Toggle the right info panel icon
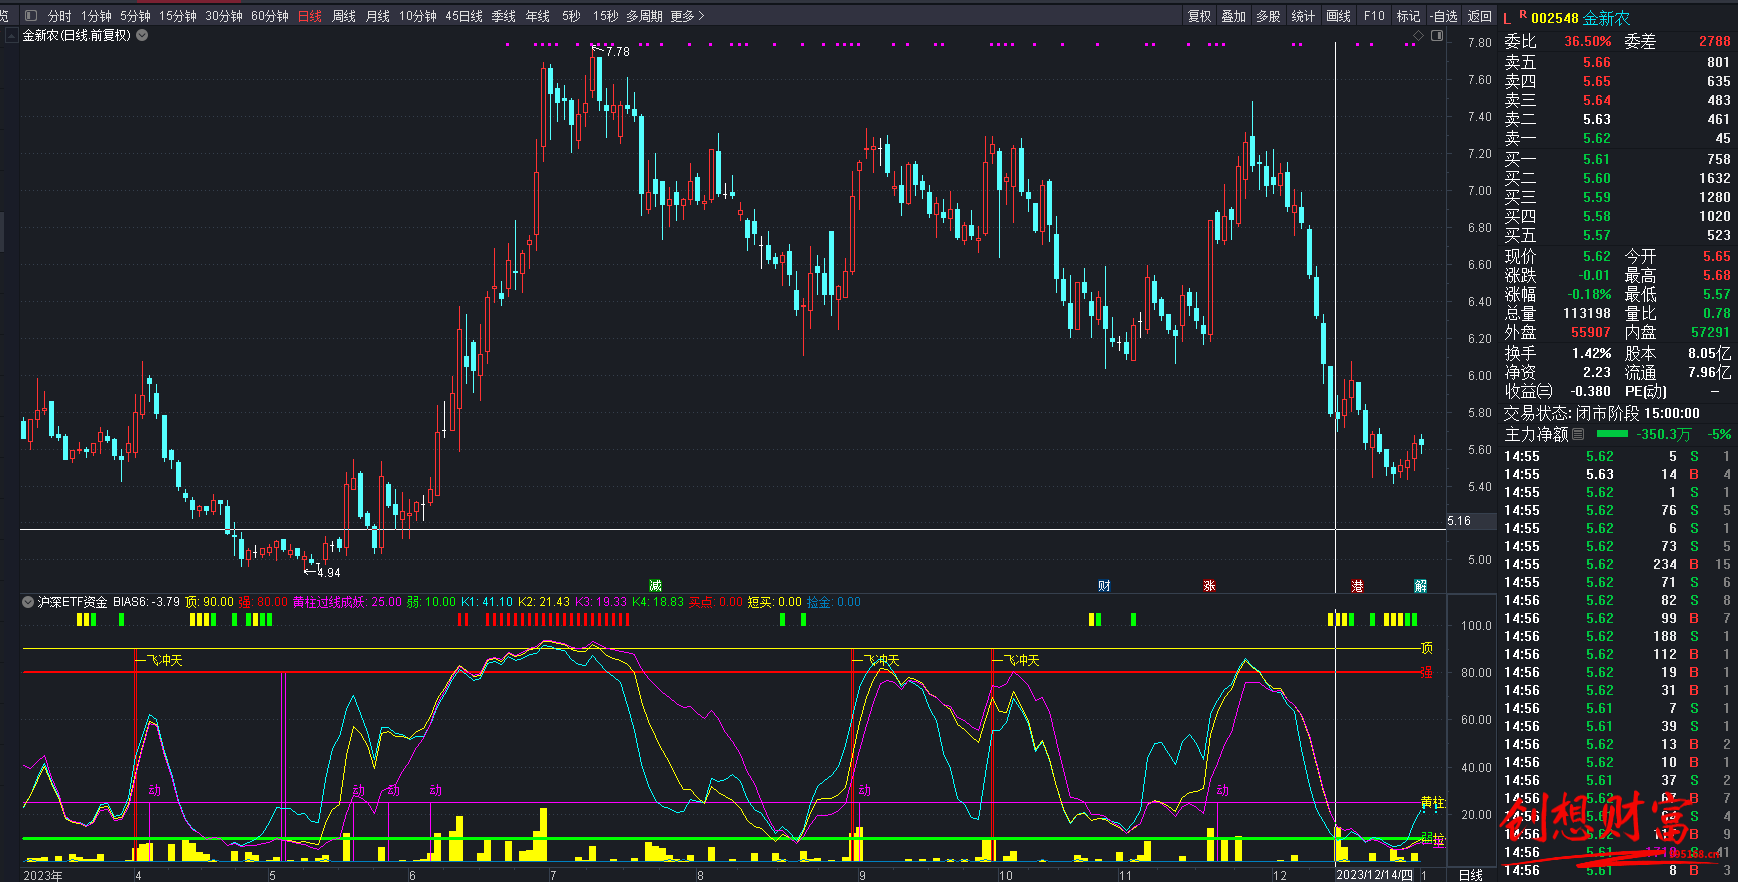1738x882 pixels. (1437, 36)
